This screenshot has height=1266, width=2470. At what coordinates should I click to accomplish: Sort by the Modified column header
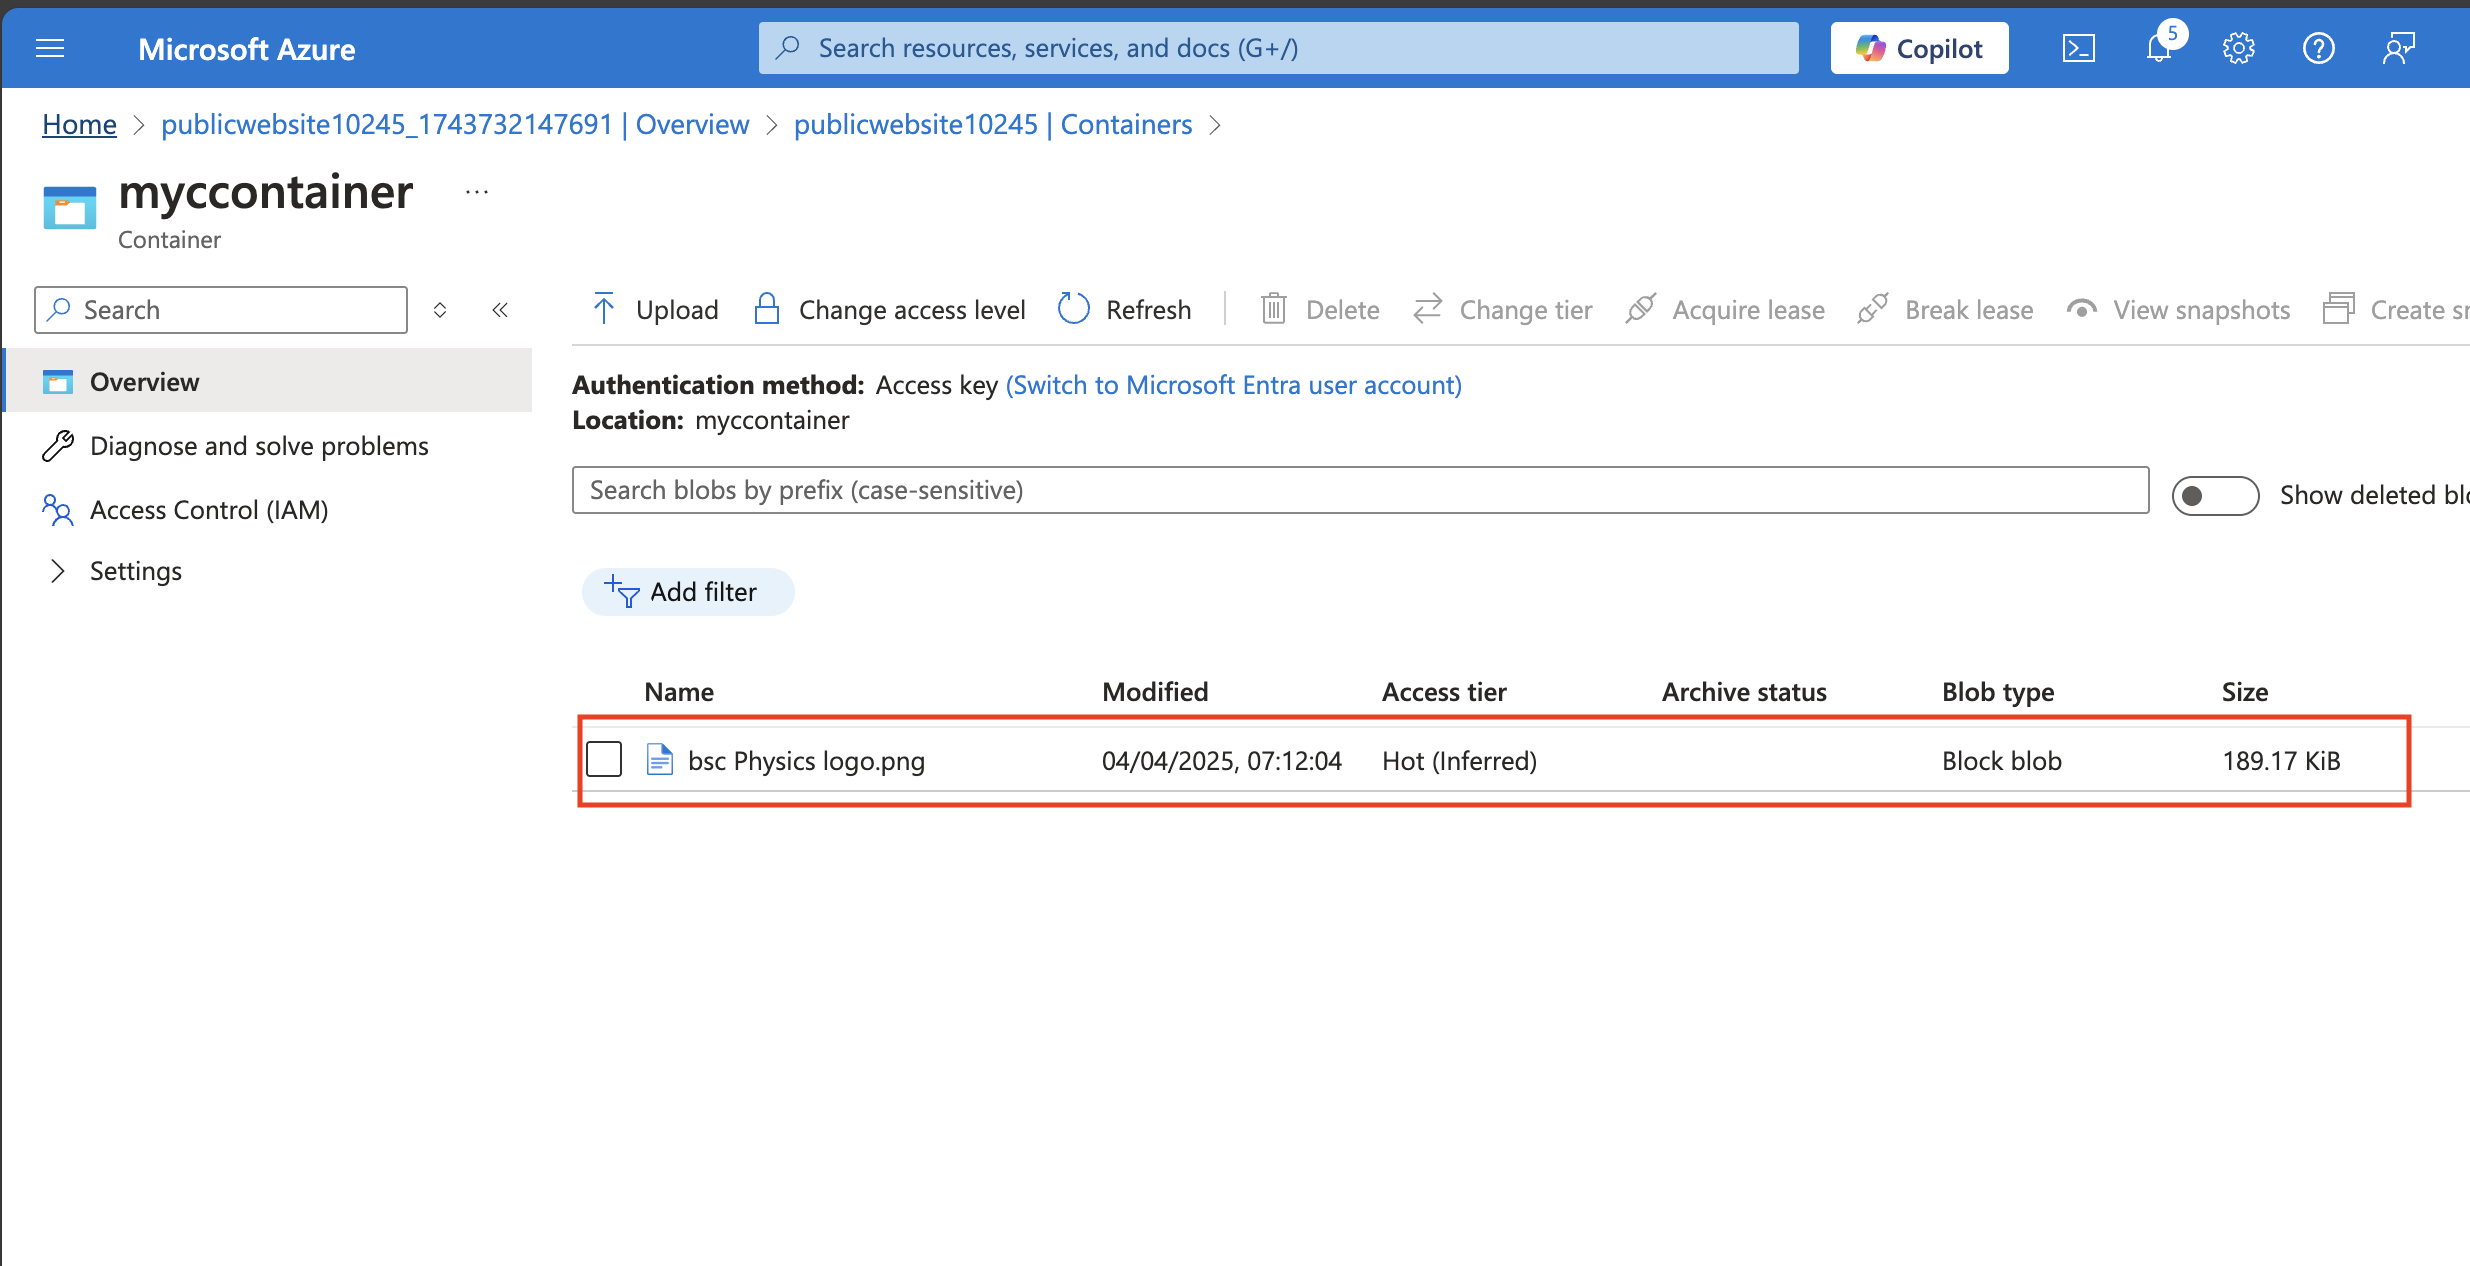(1155, 692)
